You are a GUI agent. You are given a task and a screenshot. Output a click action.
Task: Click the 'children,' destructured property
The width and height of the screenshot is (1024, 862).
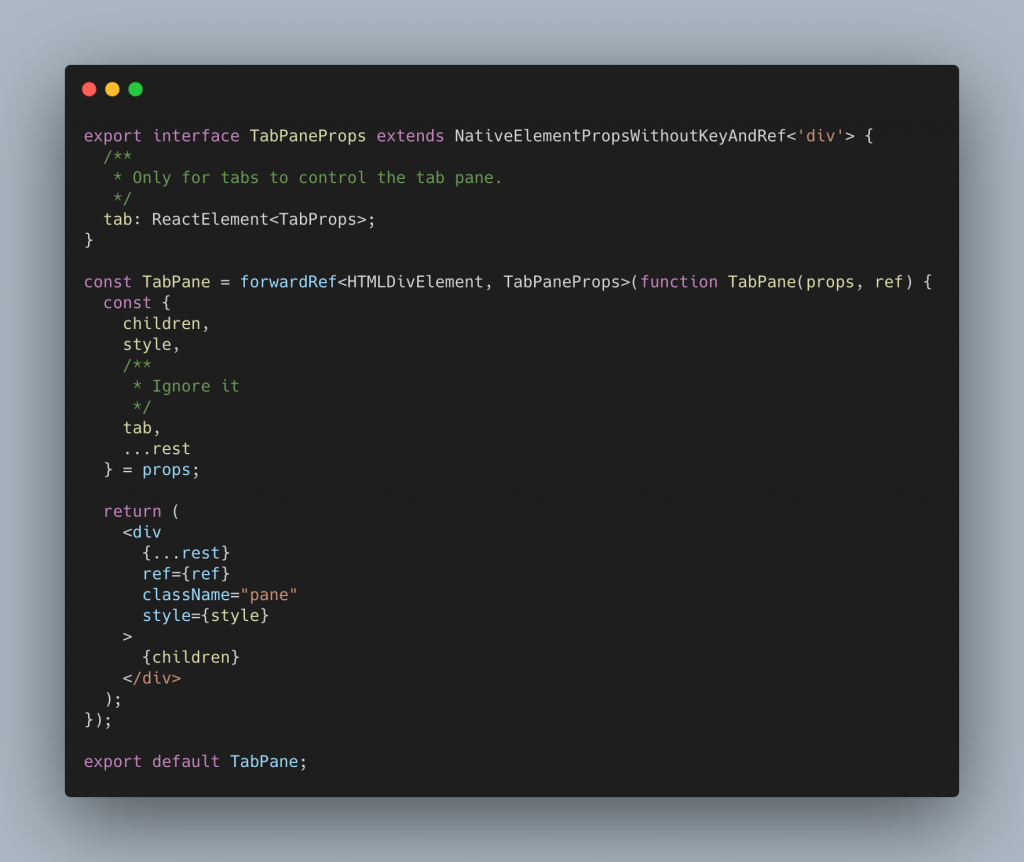point(166,324)
